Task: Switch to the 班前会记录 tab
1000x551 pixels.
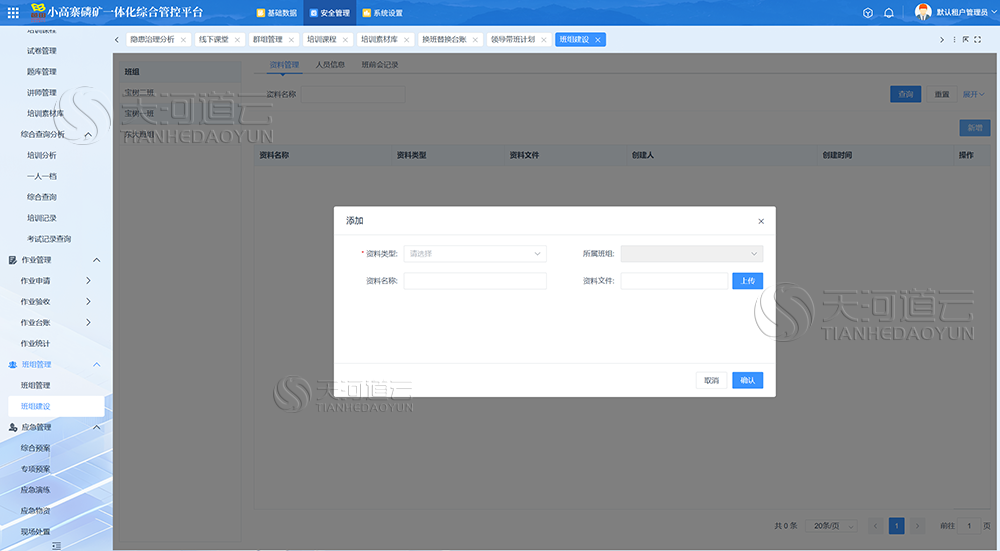Action: (380, 65)
